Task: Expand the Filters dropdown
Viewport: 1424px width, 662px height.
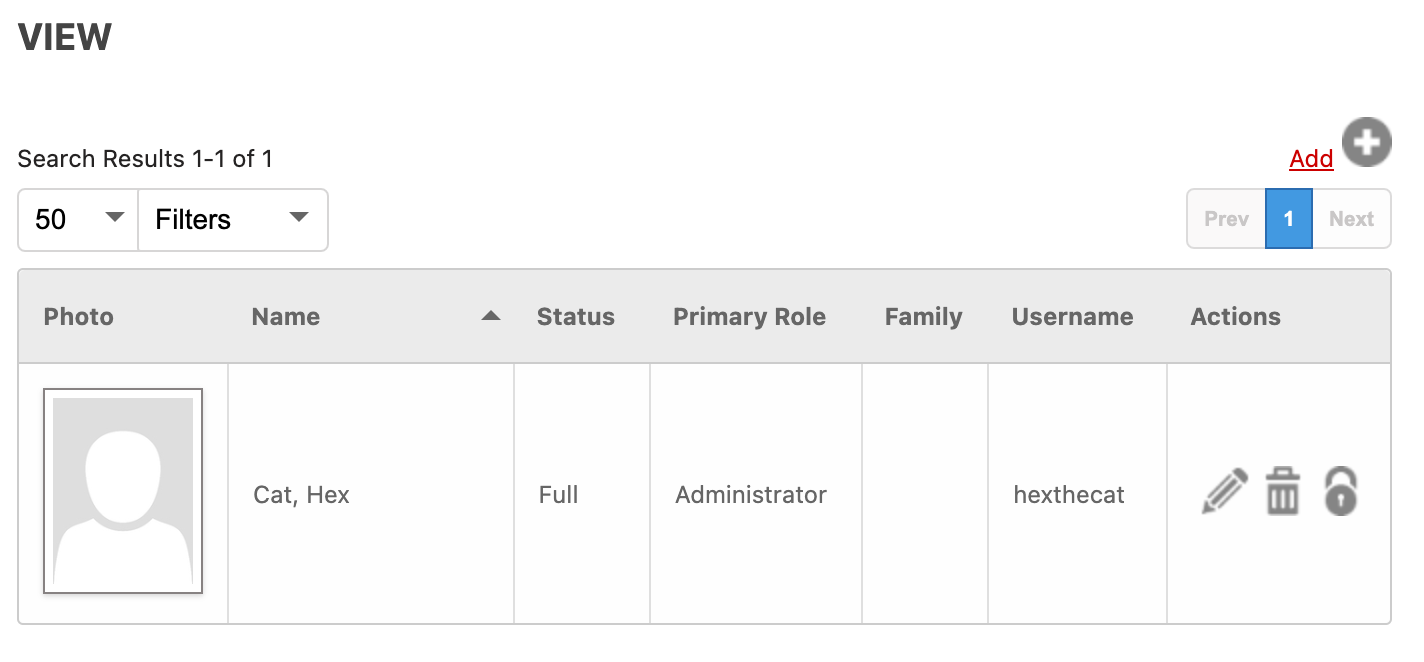Action: pos(233,220)
